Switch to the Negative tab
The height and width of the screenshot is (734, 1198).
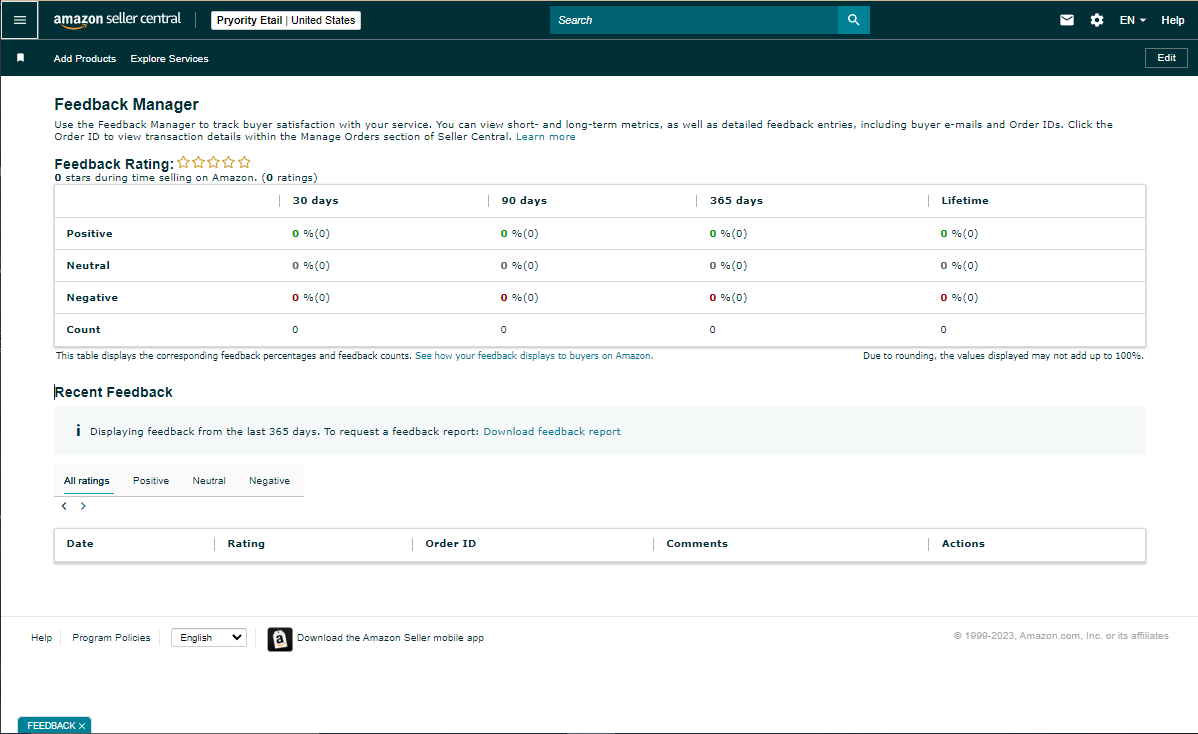[x=269, y=480]
